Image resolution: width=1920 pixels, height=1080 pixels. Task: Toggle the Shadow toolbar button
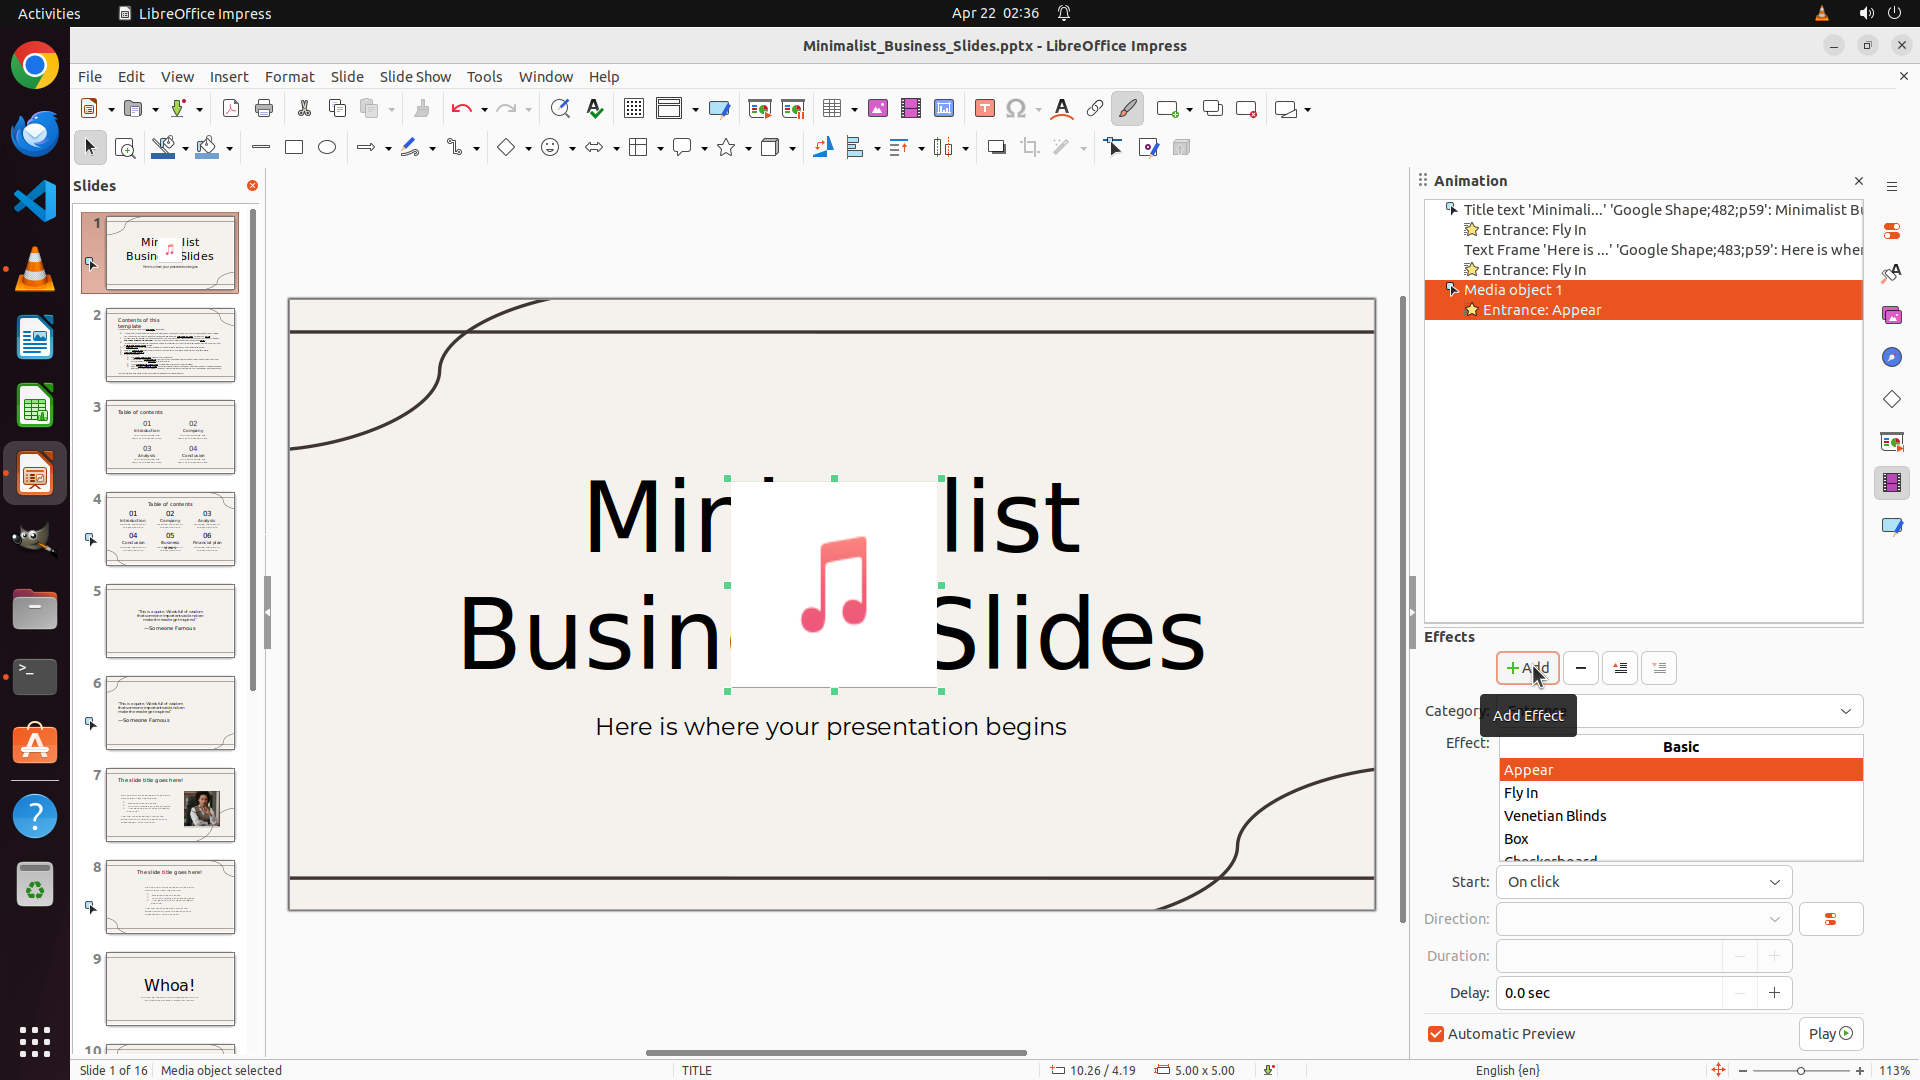tap(996, 148)
